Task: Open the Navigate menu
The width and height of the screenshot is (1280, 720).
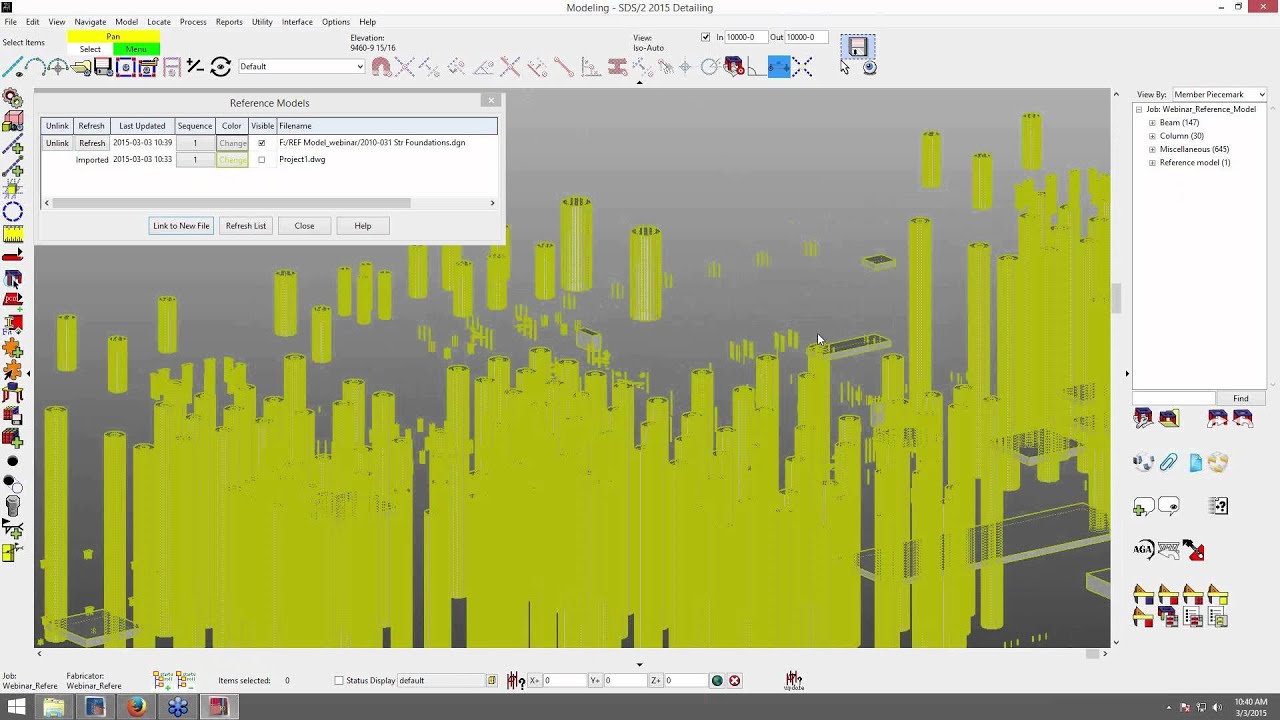Action: pos(90,22)
